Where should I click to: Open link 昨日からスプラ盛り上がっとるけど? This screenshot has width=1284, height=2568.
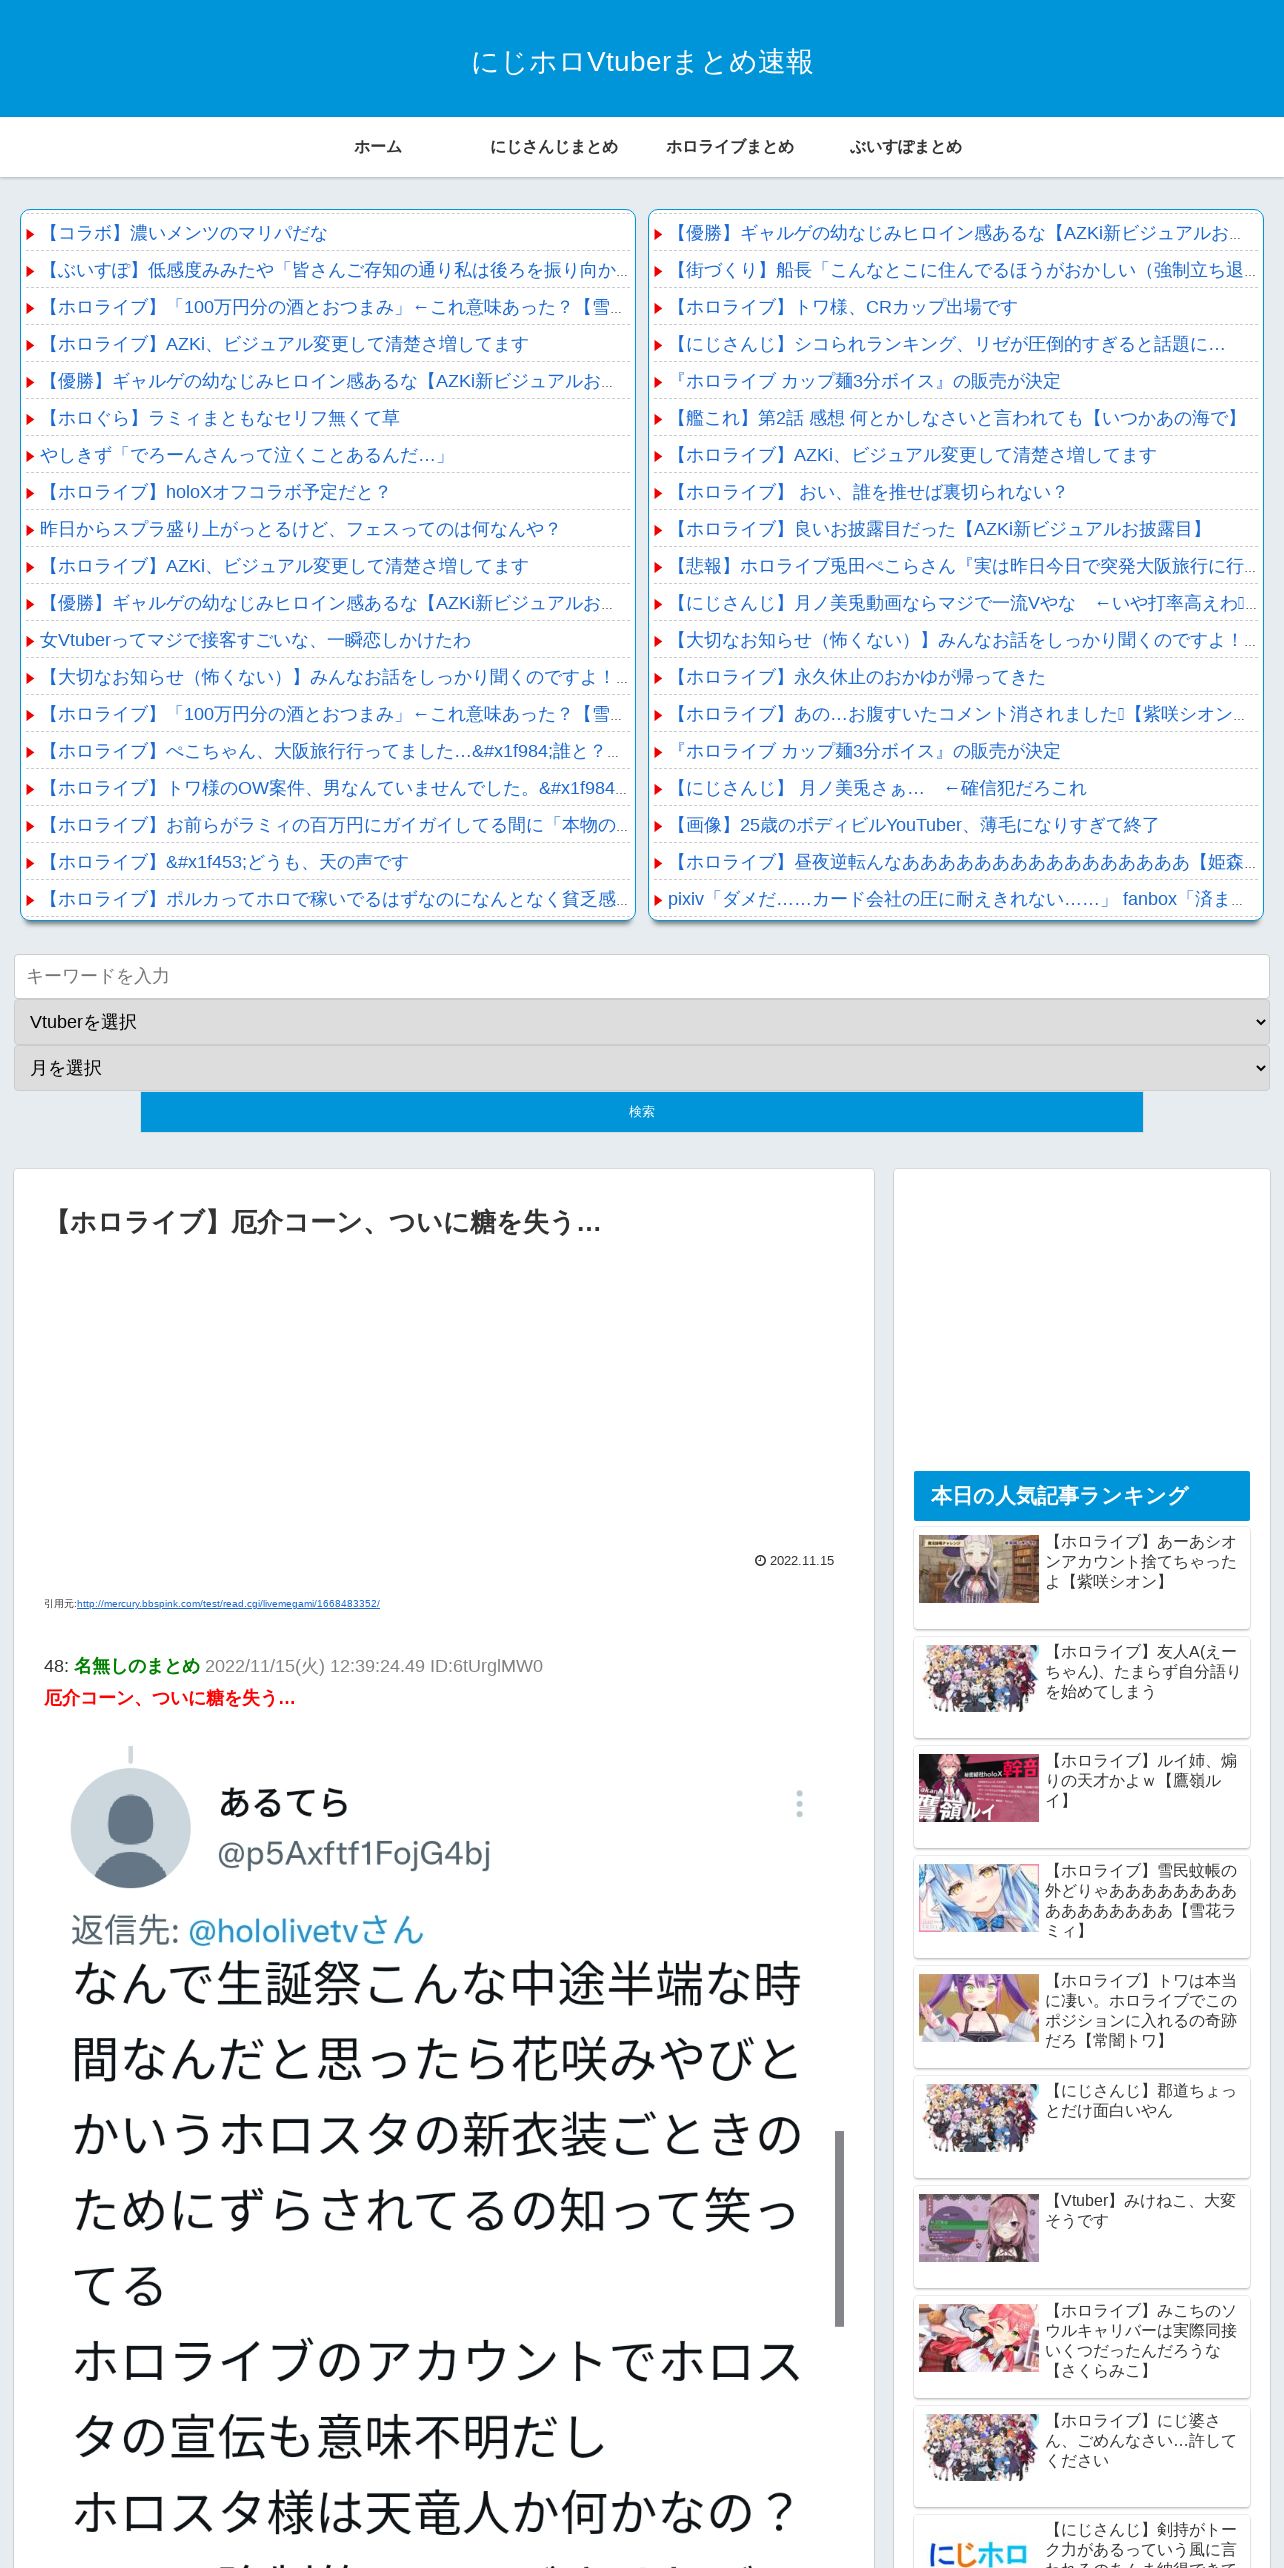coord(299,529)
